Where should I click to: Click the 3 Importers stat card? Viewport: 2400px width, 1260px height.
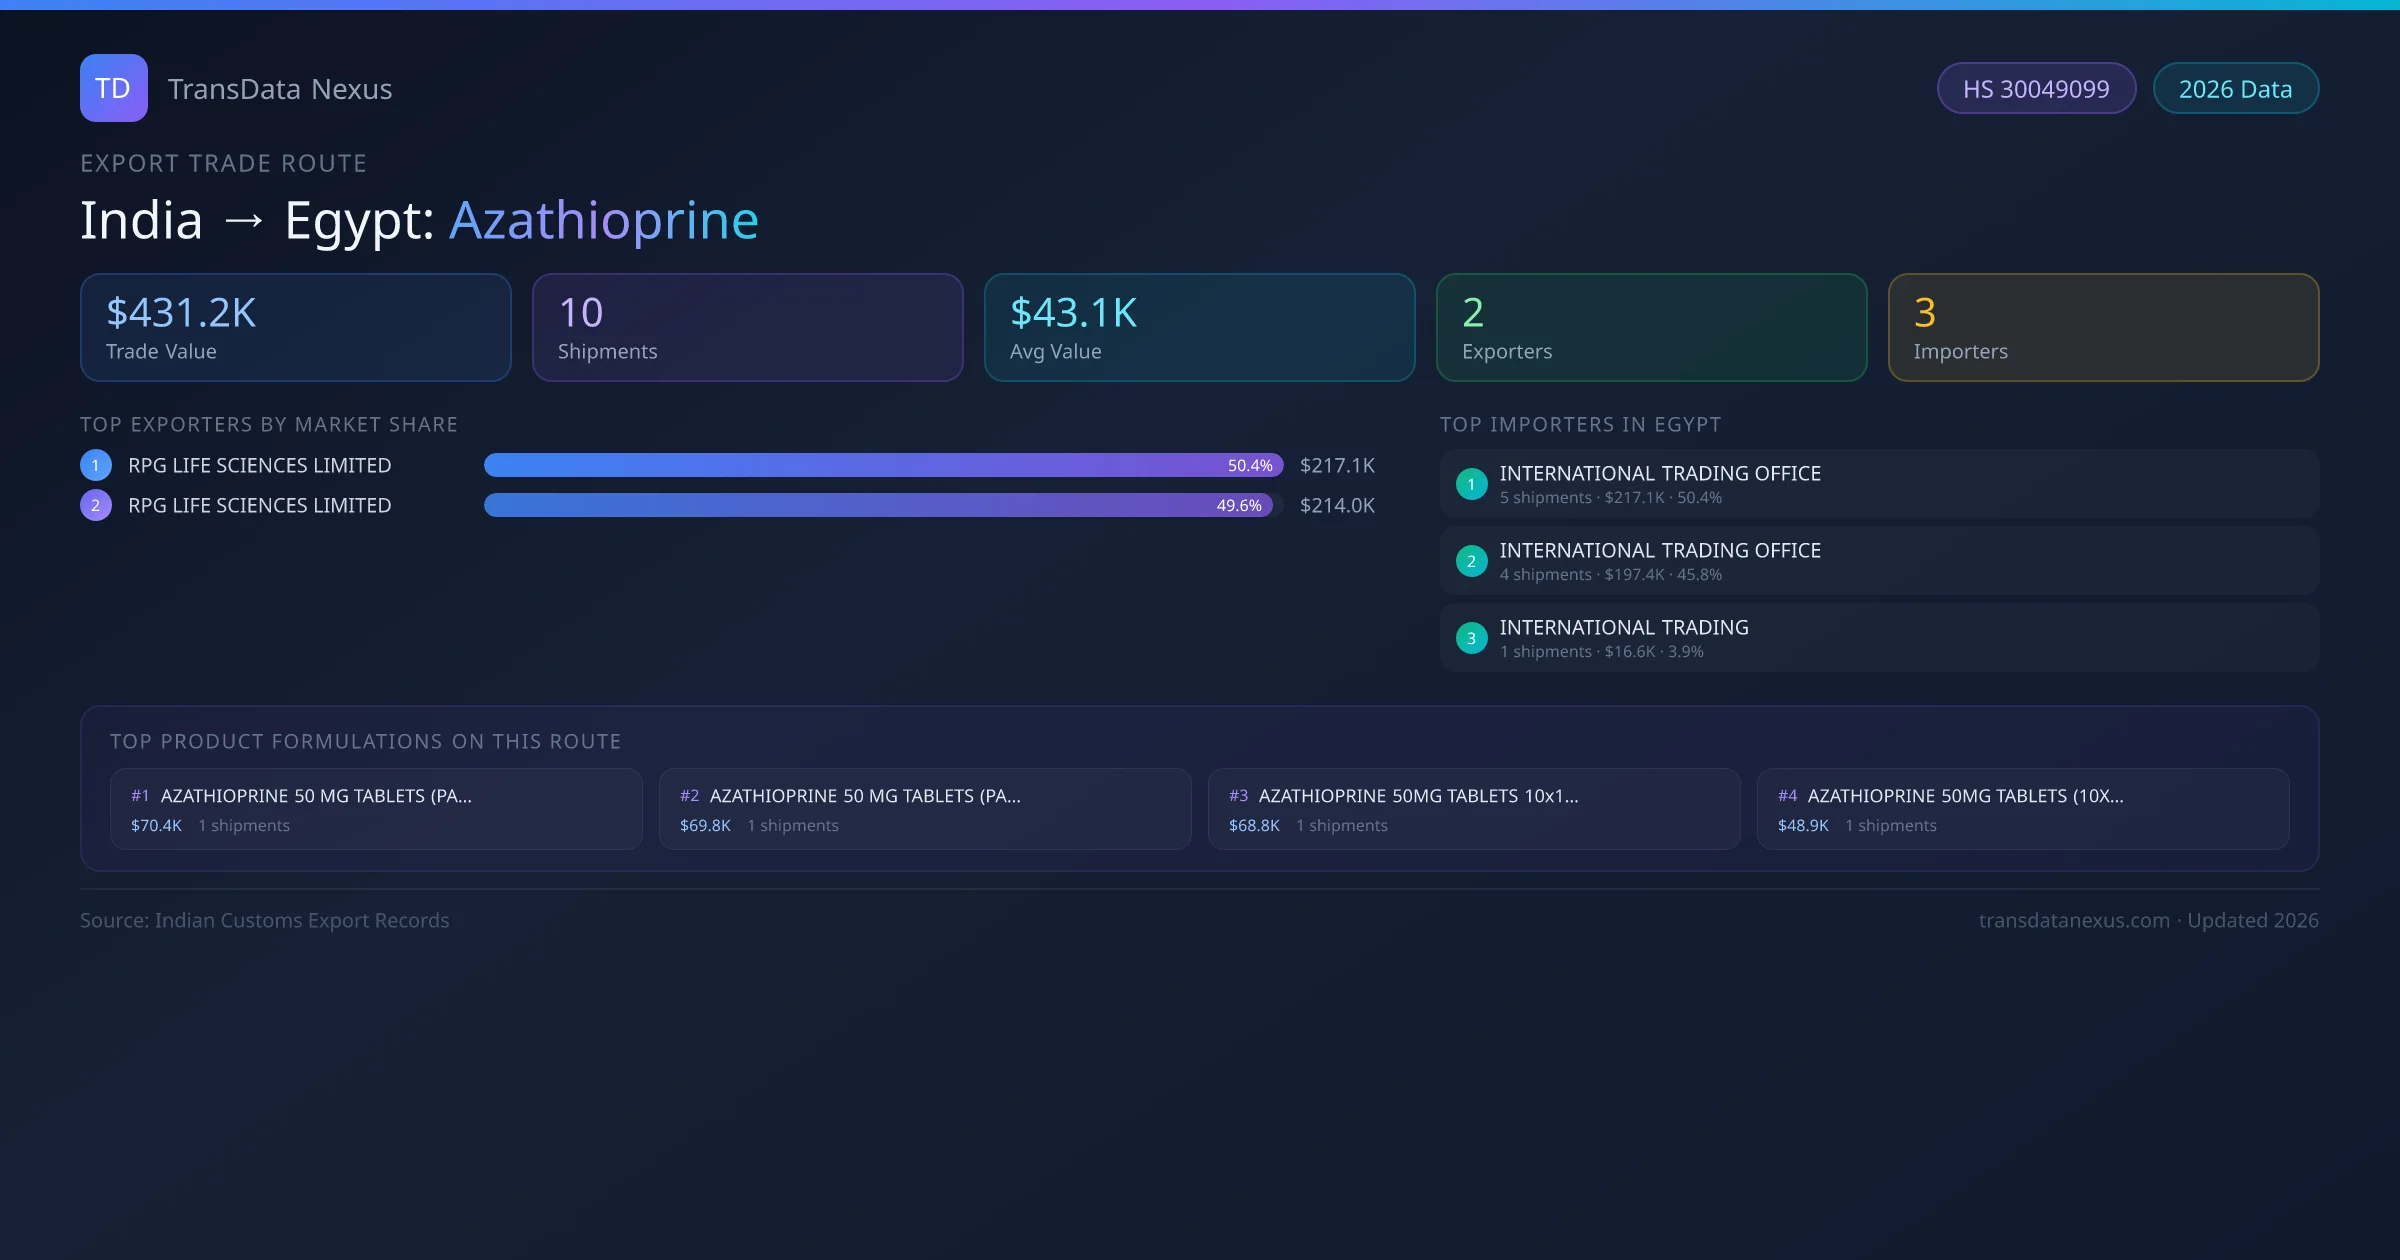click(x=2104, y=327)
